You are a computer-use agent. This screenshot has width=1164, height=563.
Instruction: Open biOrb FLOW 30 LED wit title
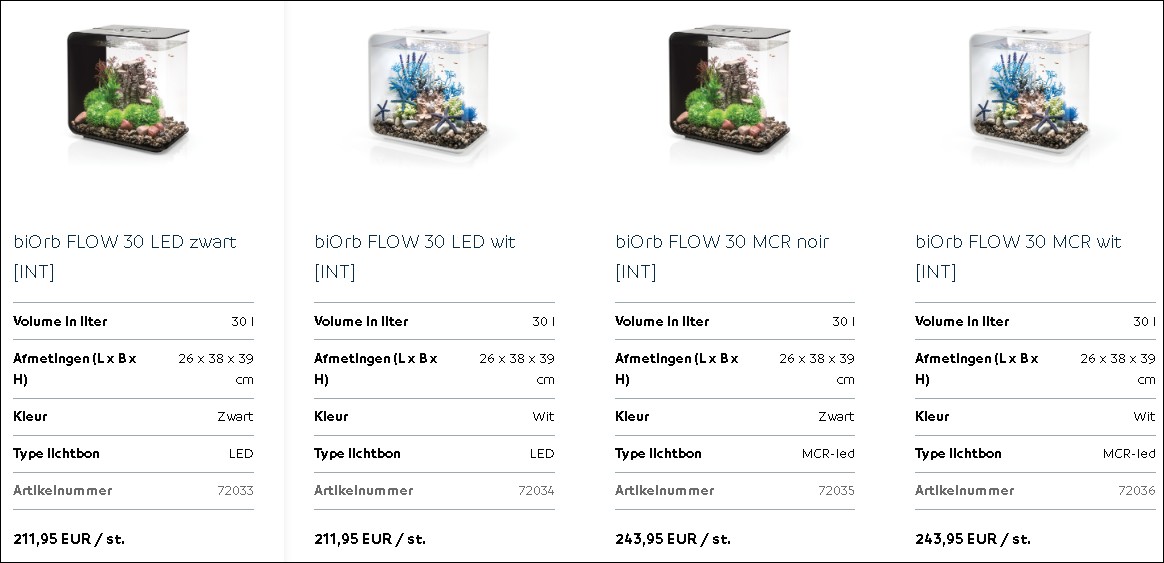tap(414, 256)
